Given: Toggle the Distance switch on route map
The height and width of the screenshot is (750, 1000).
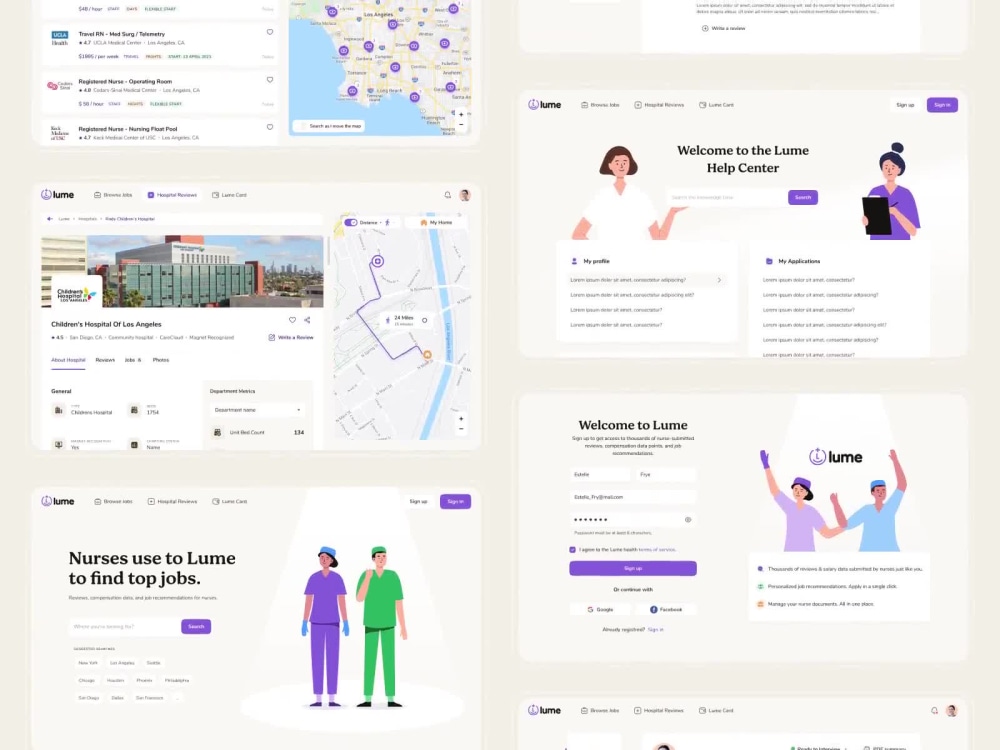Looking at the screenshot, I should (x=351, y=223).
